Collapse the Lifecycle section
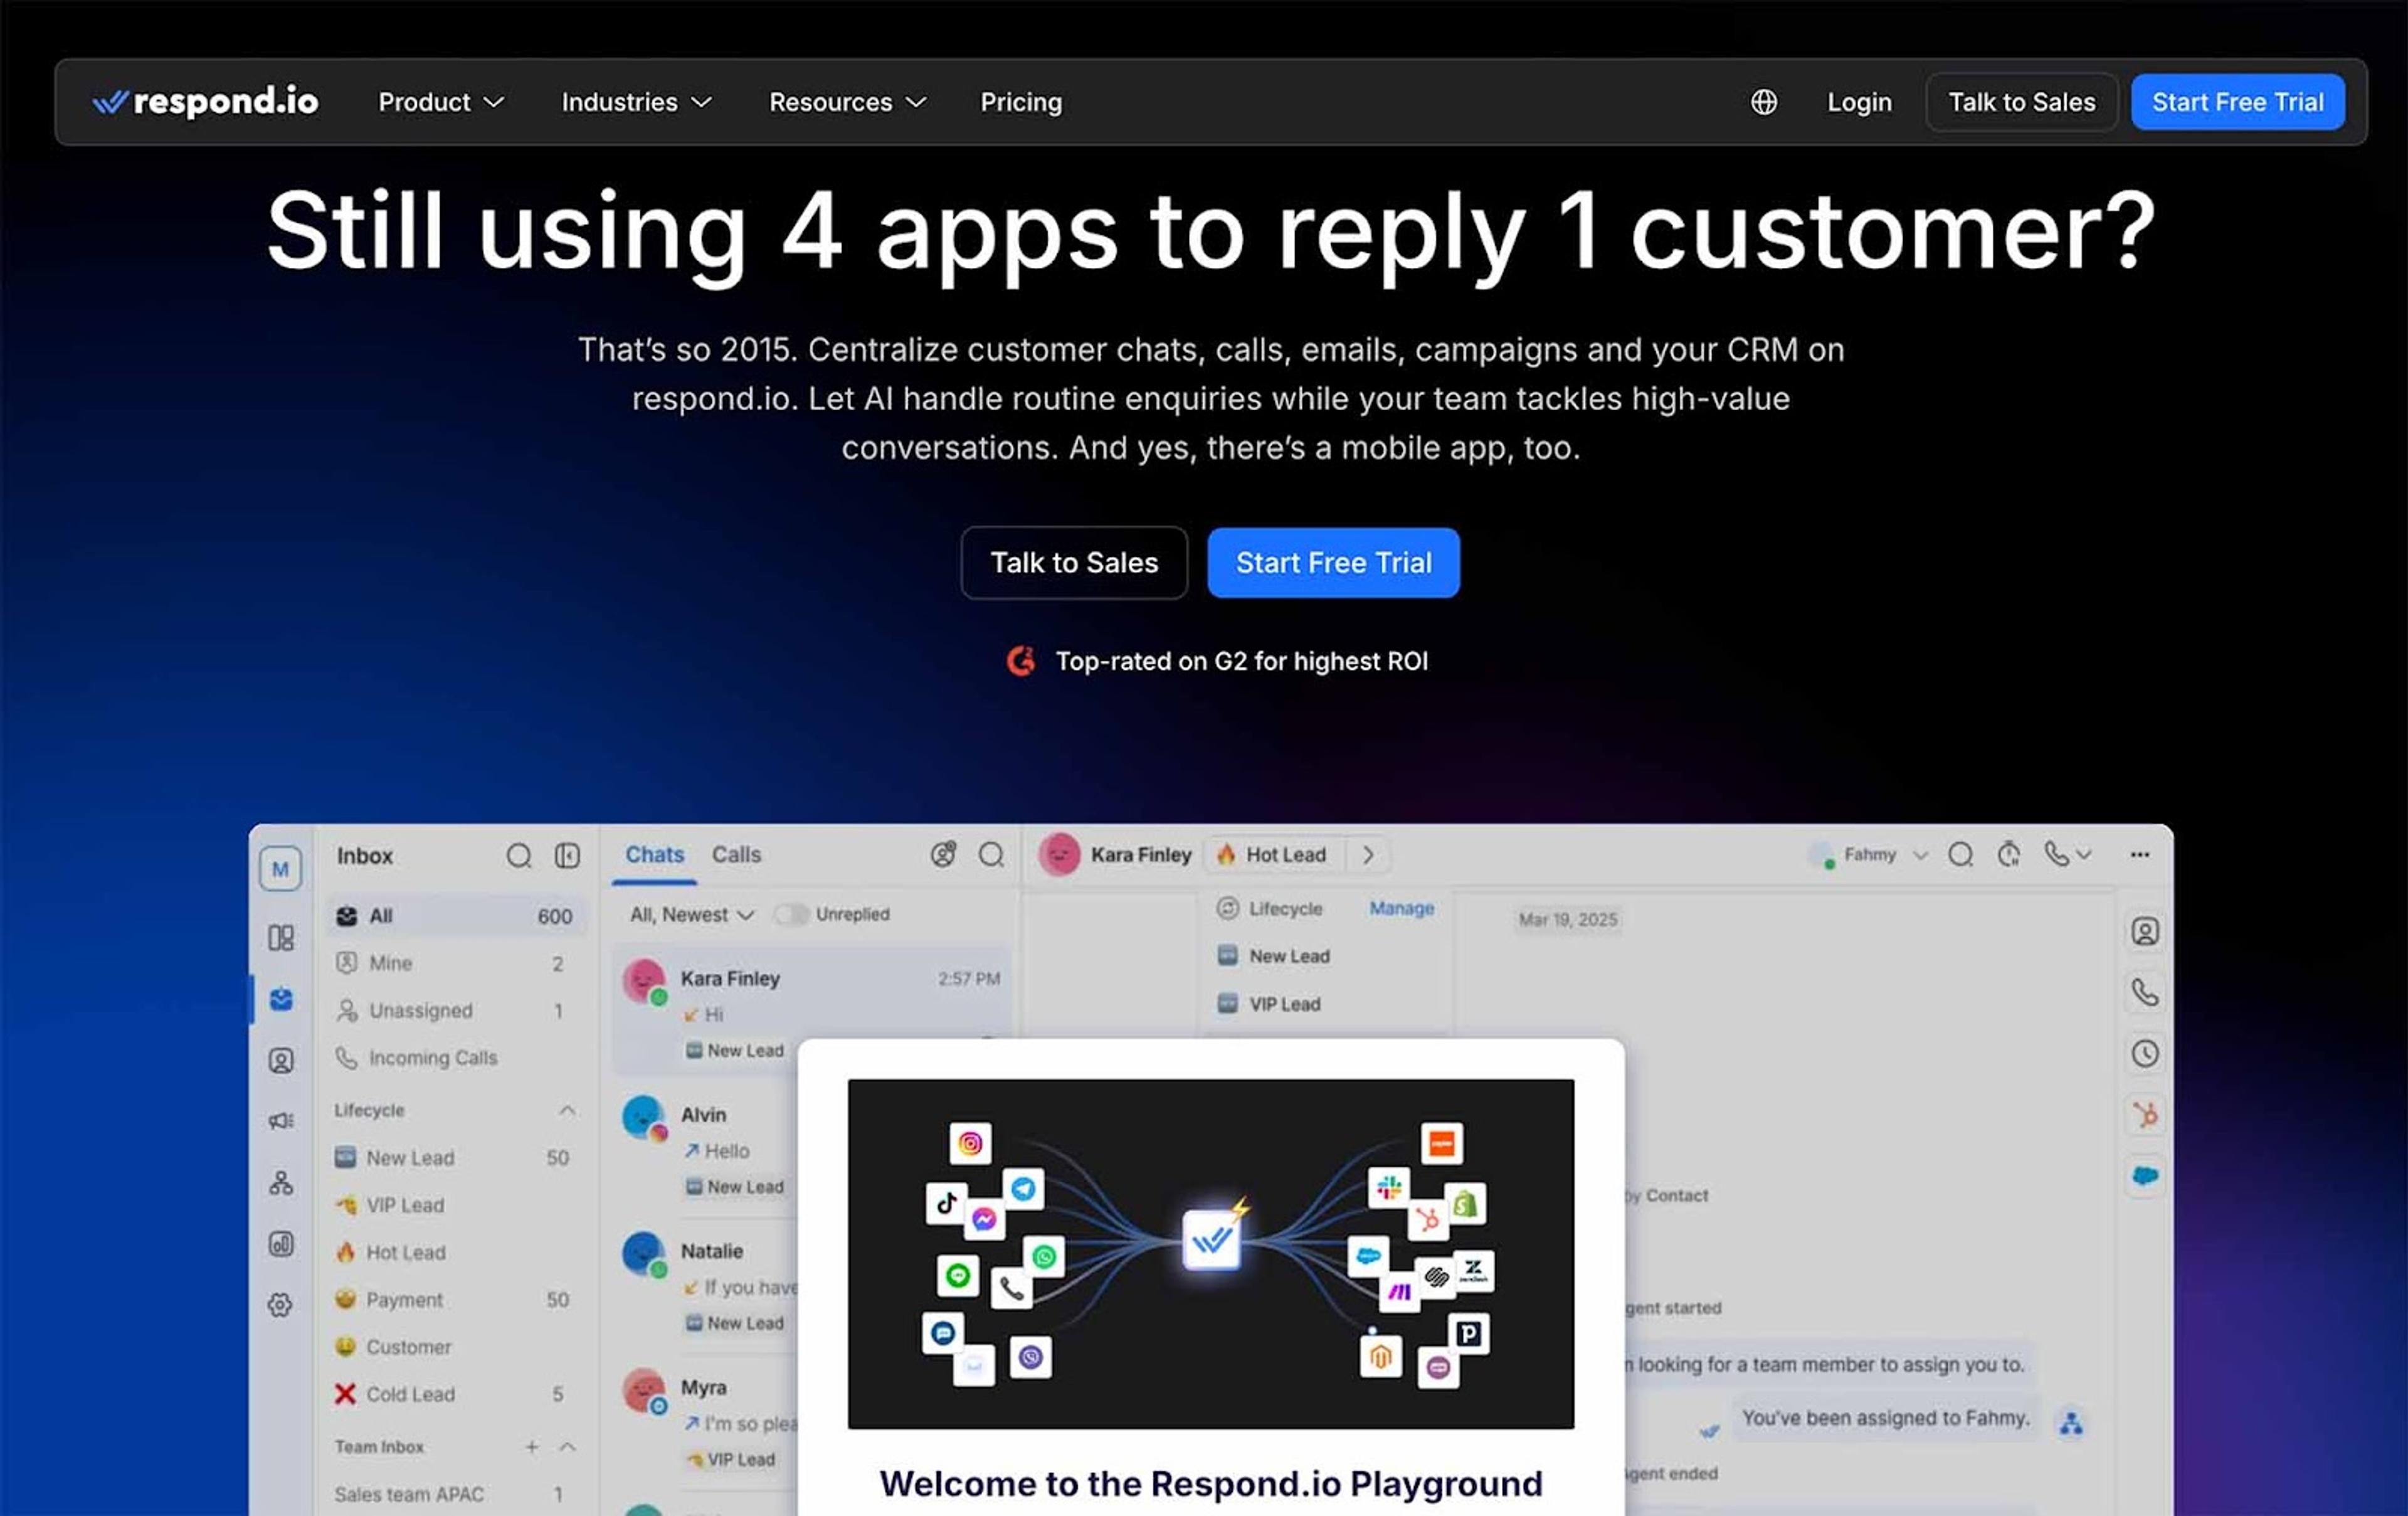Viewport: 2408px width, 1516px height. pyautogui.click(x=566, y=1110)
